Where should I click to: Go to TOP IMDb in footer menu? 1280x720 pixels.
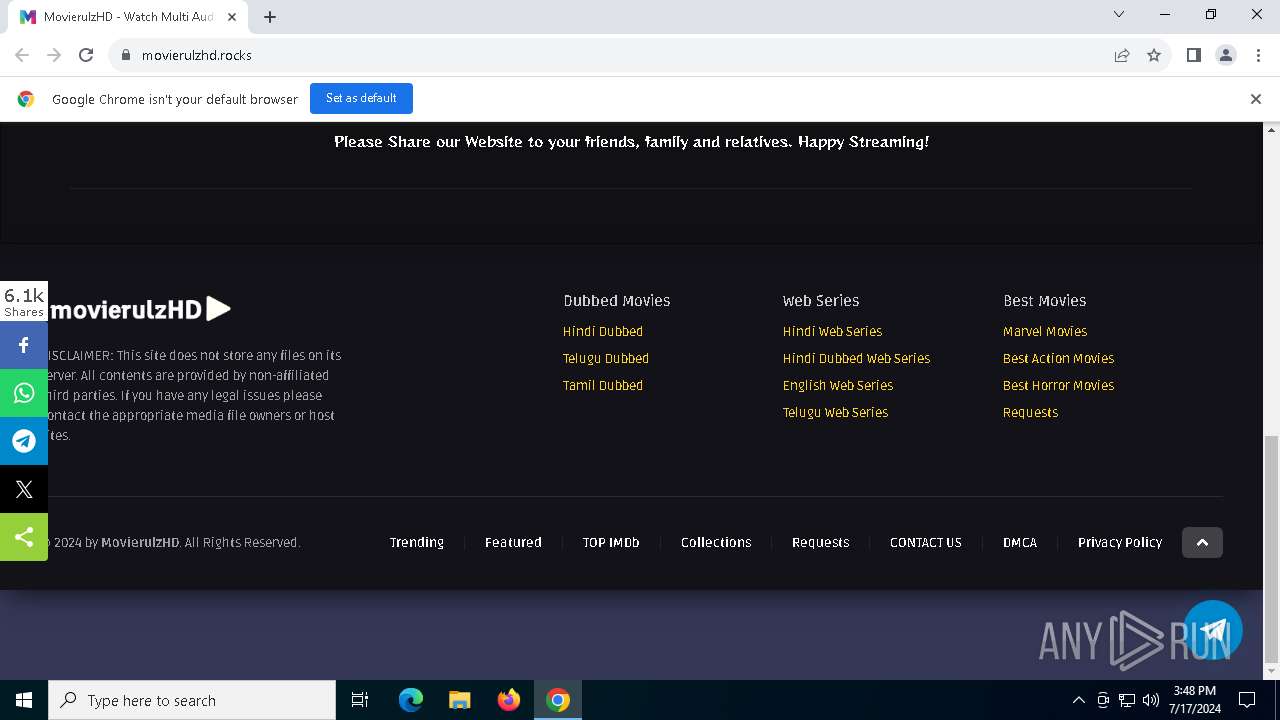coord(611,542)
